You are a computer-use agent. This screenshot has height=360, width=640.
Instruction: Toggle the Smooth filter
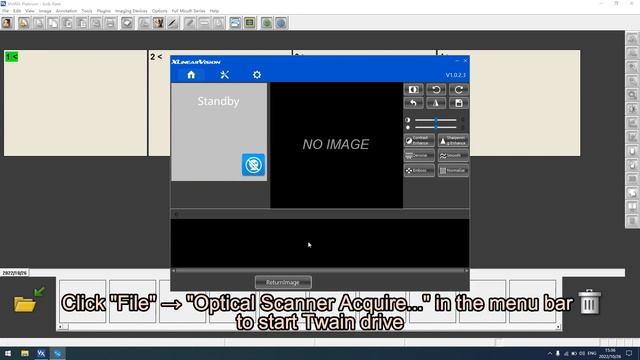pos(453,156)
